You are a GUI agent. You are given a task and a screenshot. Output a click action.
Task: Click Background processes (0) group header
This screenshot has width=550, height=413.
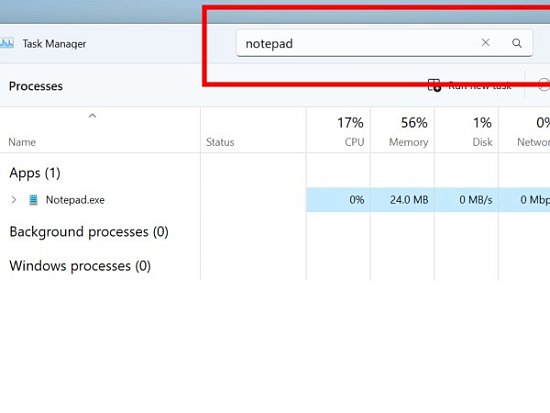(89, 232)
